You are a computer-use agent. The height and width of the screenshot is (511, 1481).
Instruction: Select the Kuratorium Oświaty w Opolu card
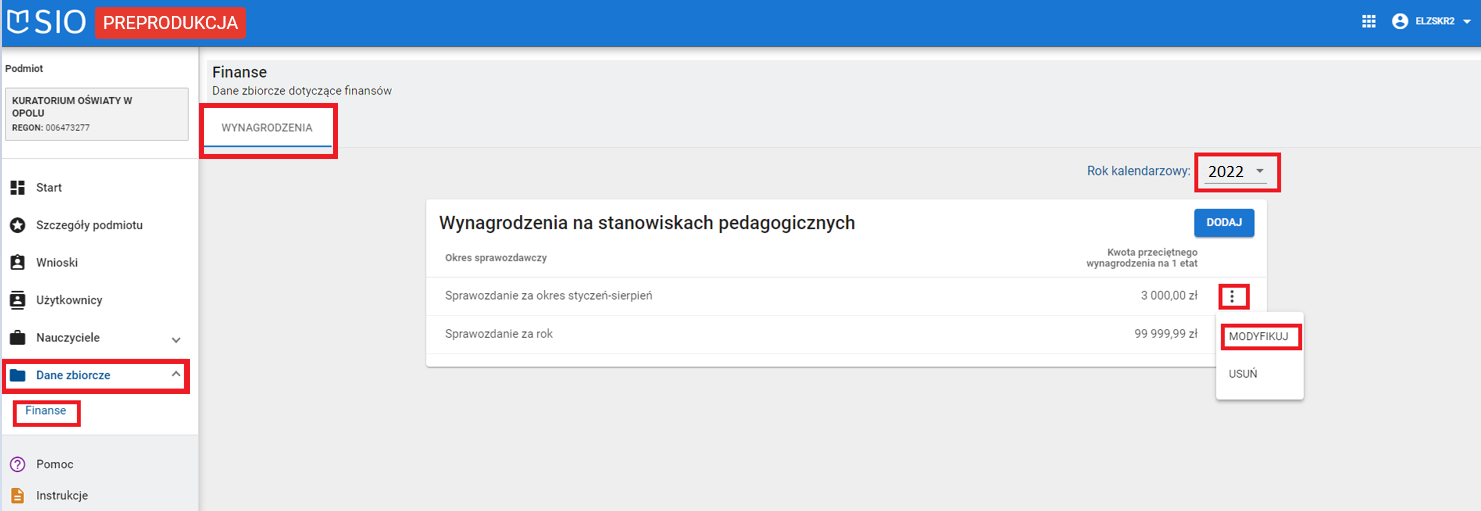click(x=96, y=114)
